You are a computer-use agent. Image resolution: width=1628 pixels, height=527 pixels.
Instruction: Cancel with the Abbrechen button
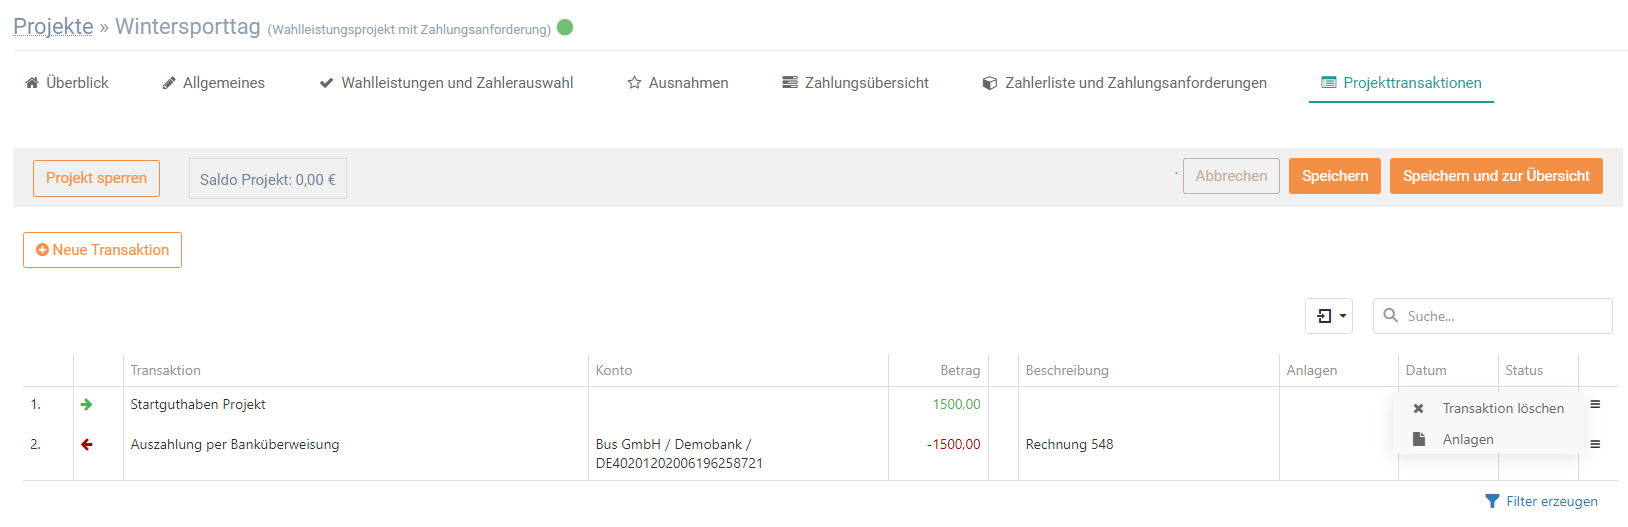[x=1231, y=176]
